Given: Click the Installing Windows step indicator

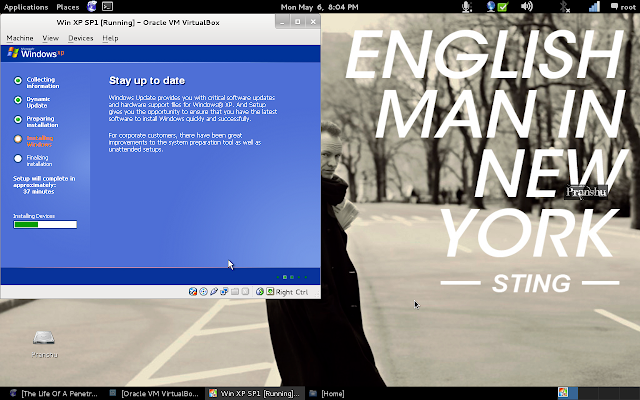Looking at the screenshot, I should (x=18, y=139).
